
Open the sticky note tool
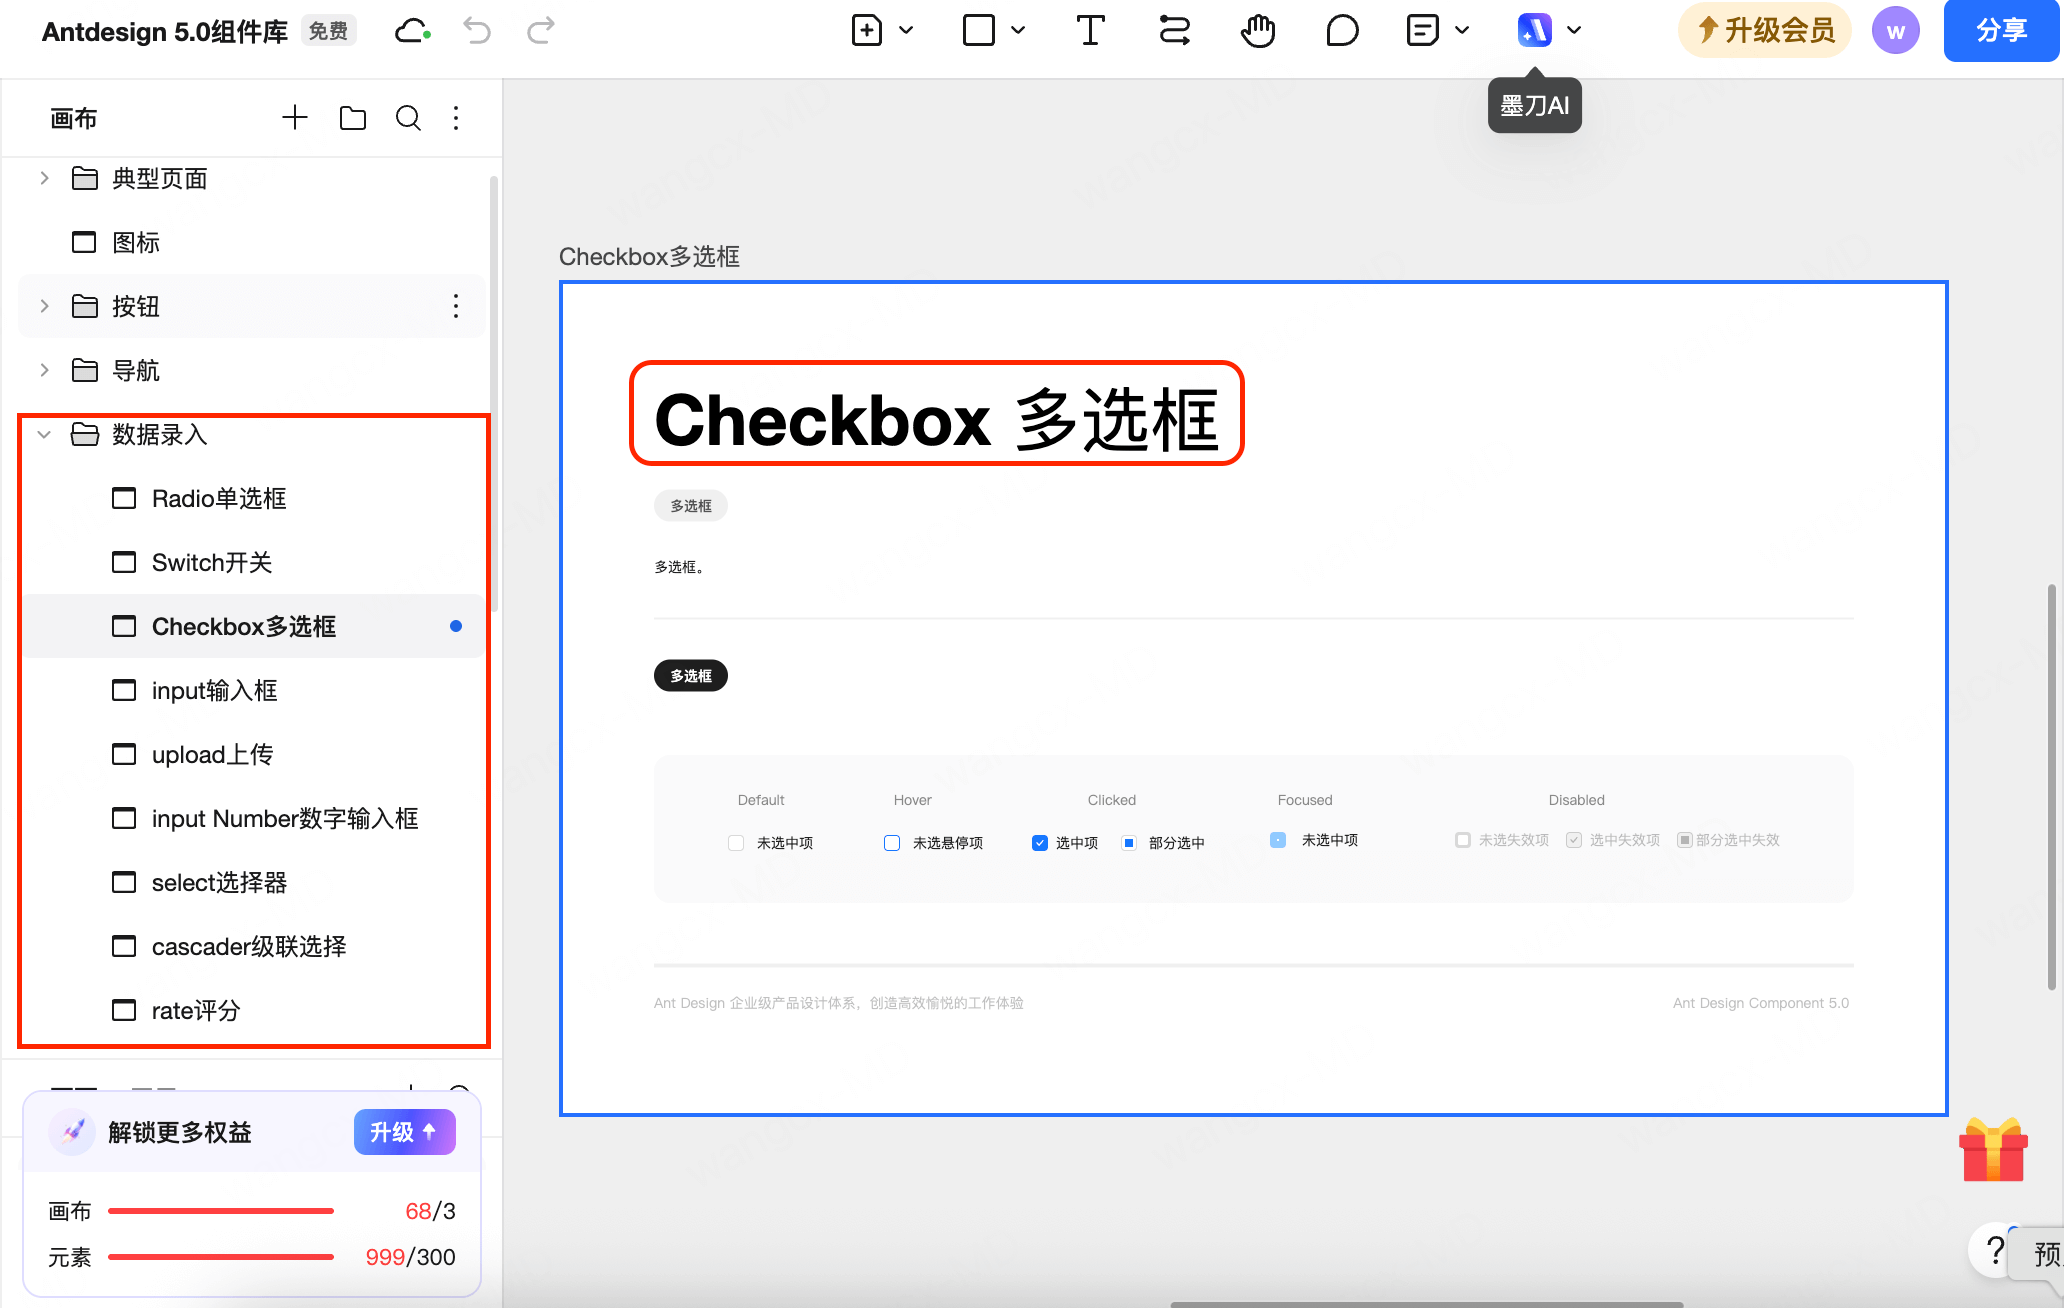point(1422,30)
